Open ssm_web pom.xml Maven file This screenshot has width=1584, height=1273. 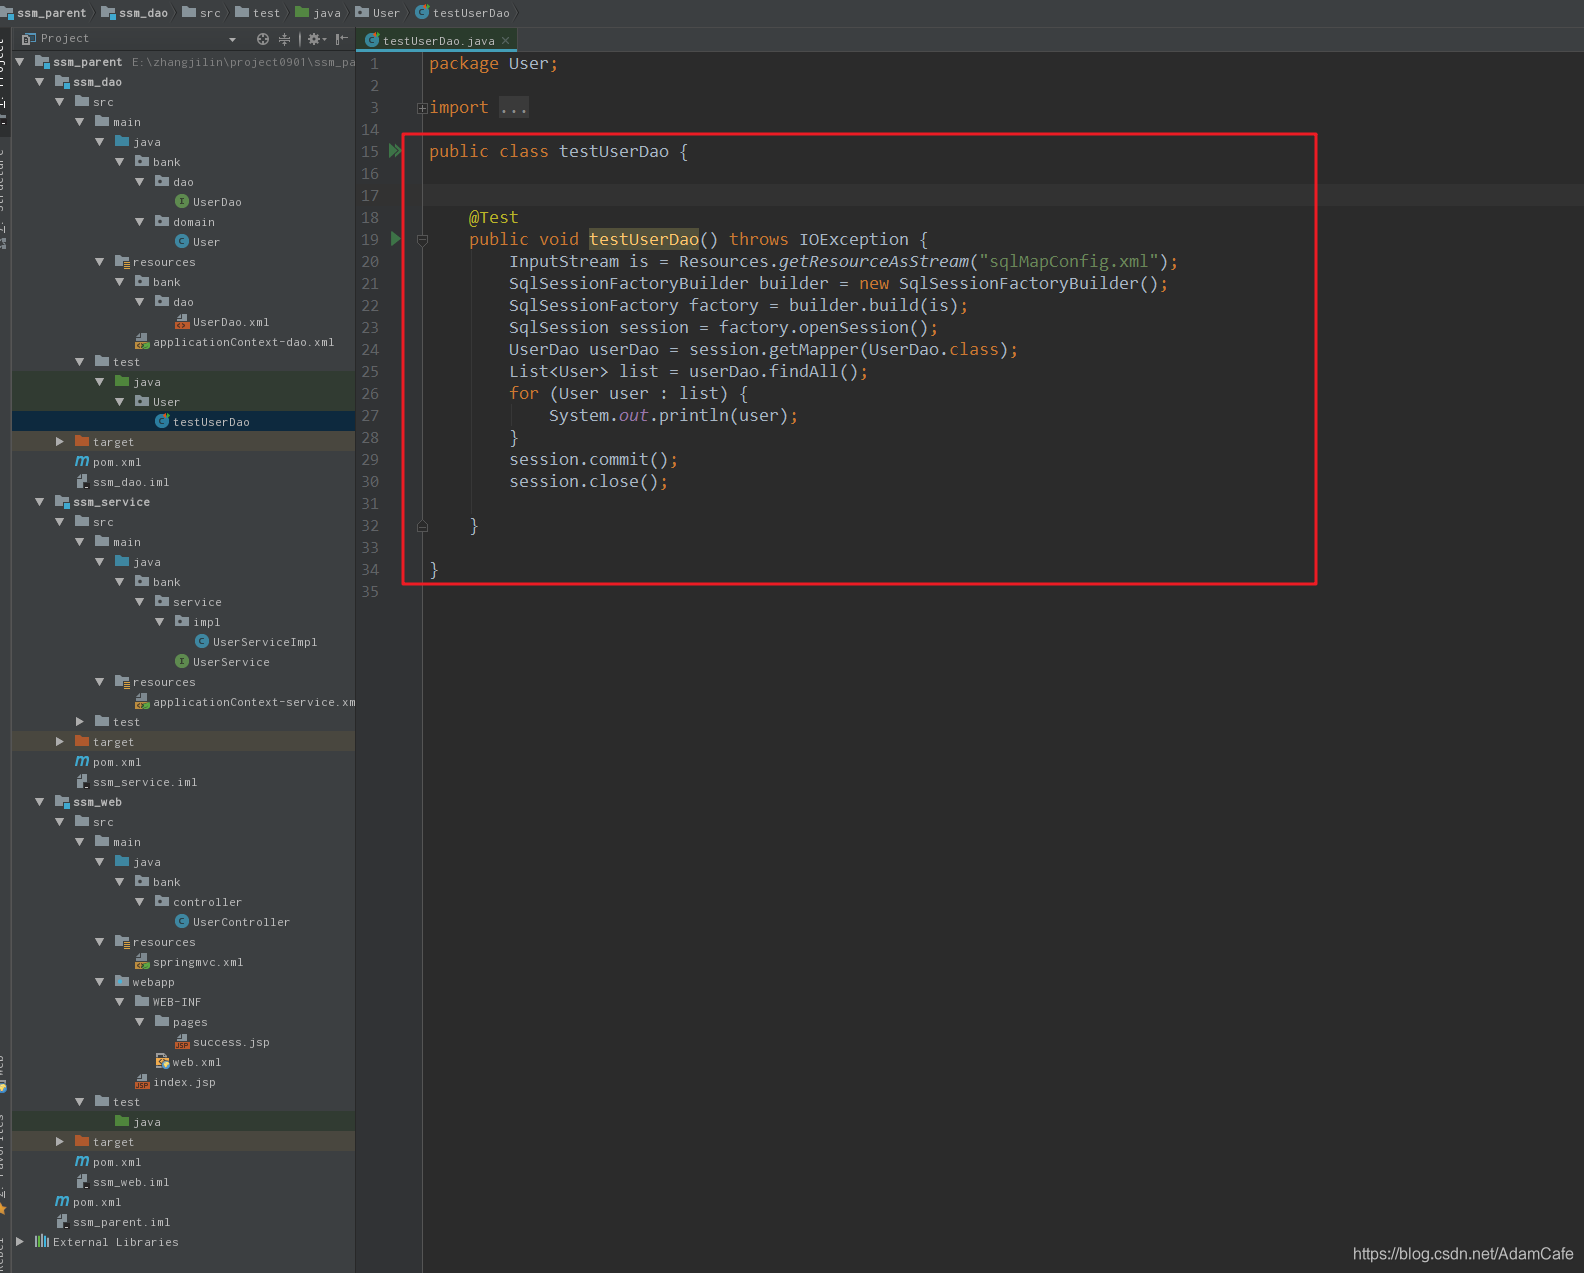pos(108,1162)
